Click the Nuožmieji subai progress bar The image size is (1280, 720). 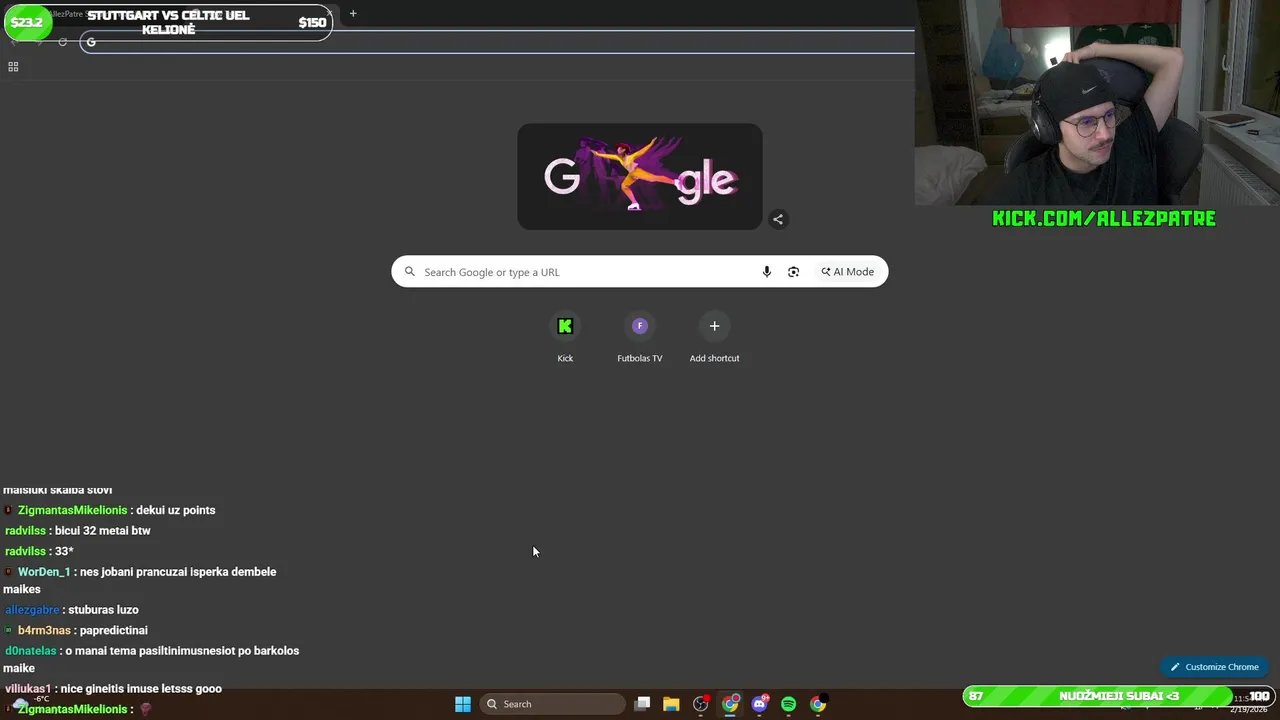point(1118,696)
